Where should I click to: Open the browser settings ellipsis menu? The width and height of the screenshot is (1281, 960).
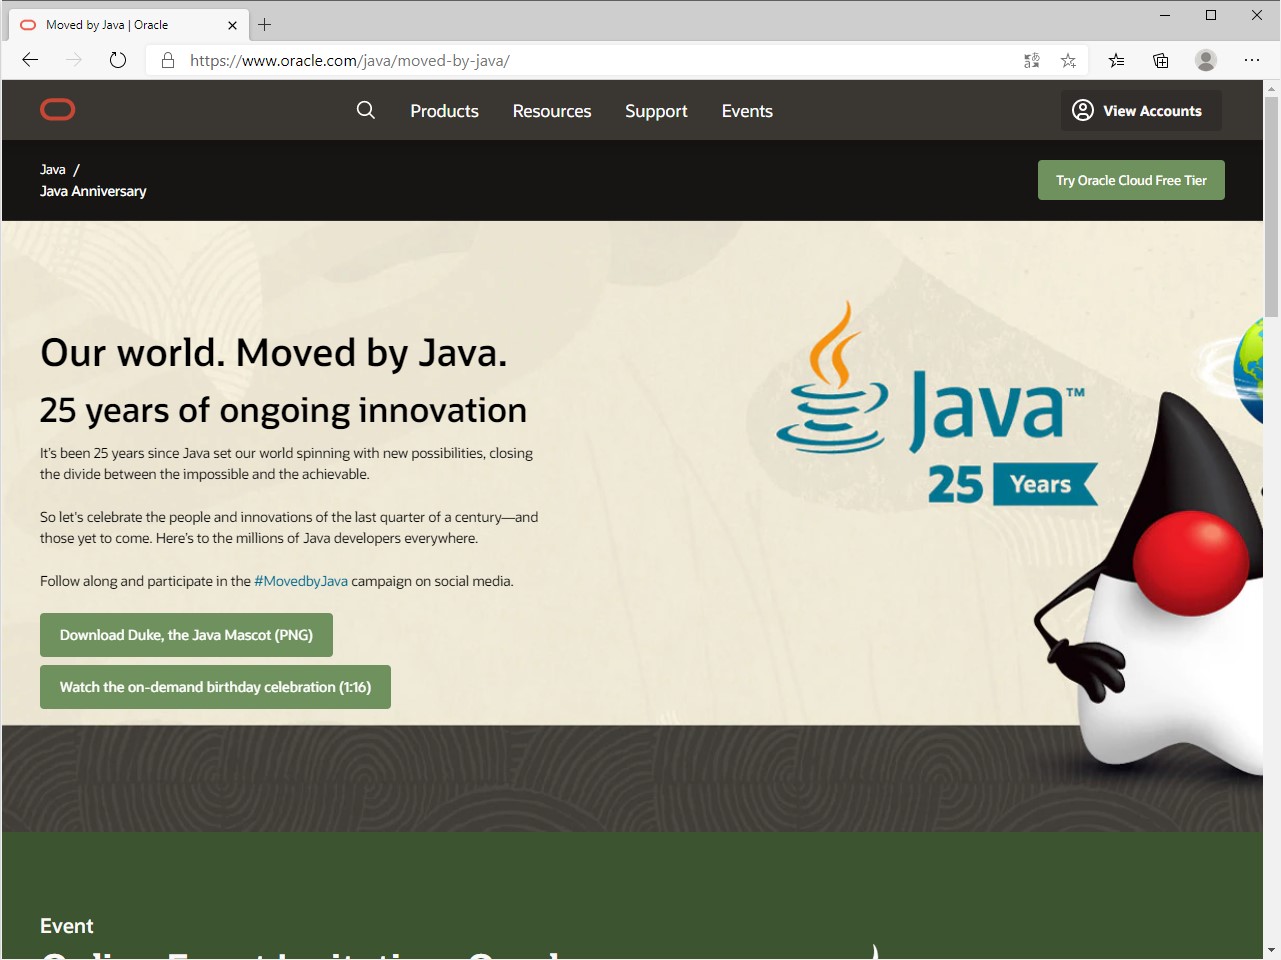pos(1252,60)
